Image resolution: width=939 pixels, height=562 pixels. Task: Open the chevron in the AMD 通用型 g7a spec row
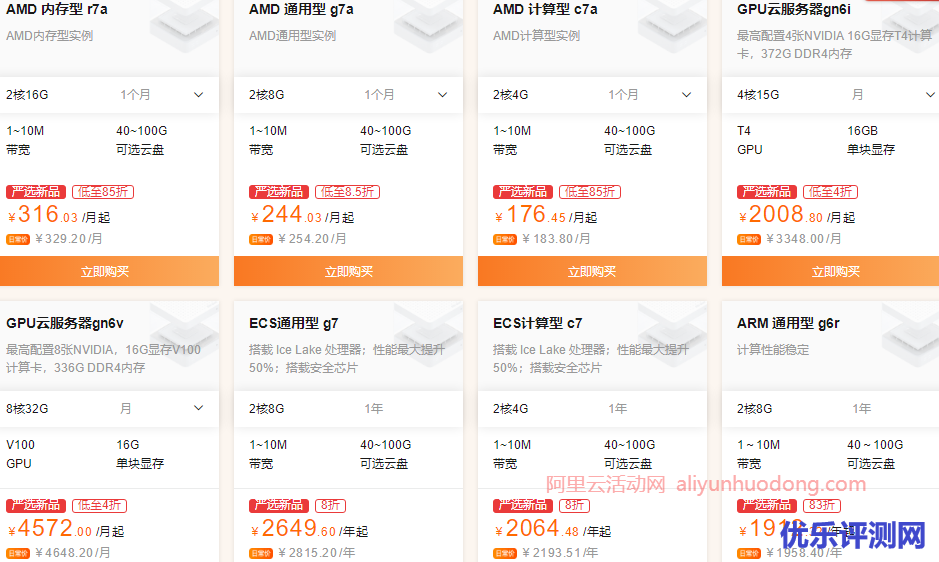[x=442, y=95]
